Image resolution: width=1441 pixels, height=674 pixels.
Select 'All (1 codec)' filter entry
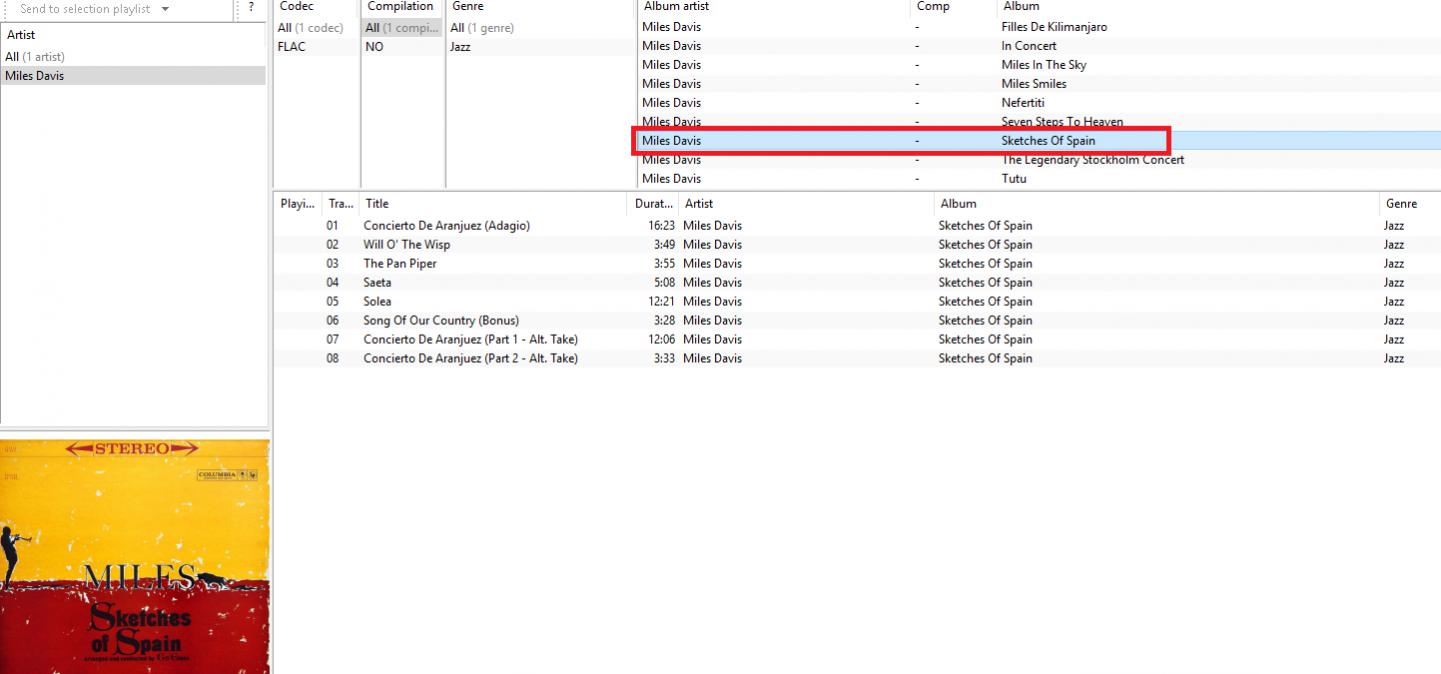[x=311, y=28]
